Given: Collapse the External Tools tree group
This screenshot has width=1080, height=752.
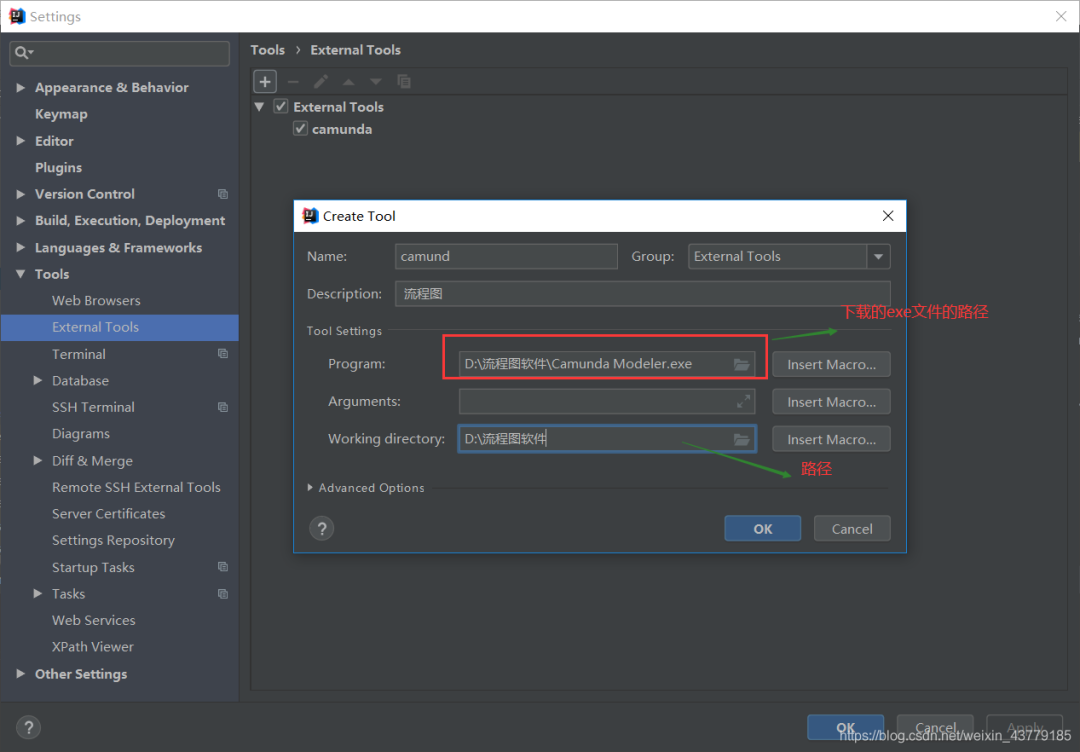Looking at the screenshot, I should (x=260, y=107).
